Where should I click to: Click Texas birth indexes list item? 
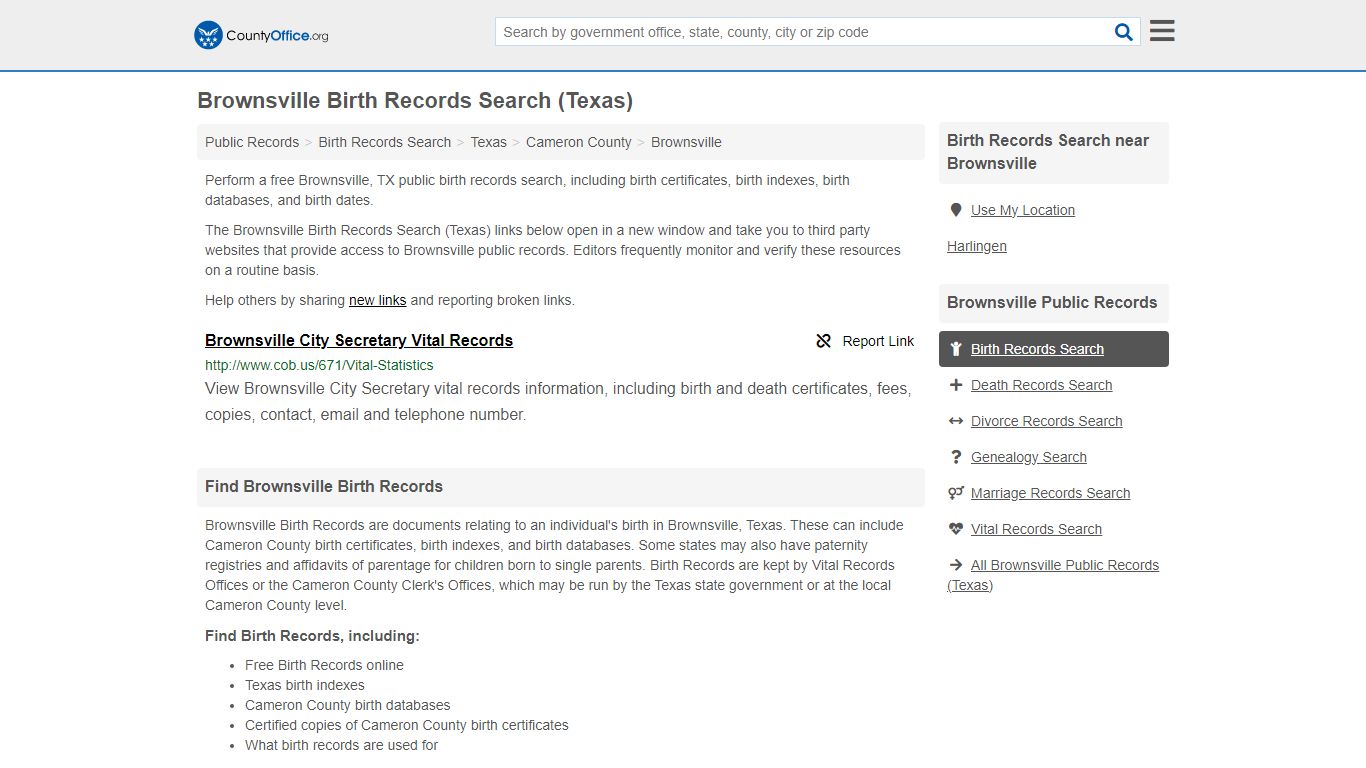[x=304, y=685]
